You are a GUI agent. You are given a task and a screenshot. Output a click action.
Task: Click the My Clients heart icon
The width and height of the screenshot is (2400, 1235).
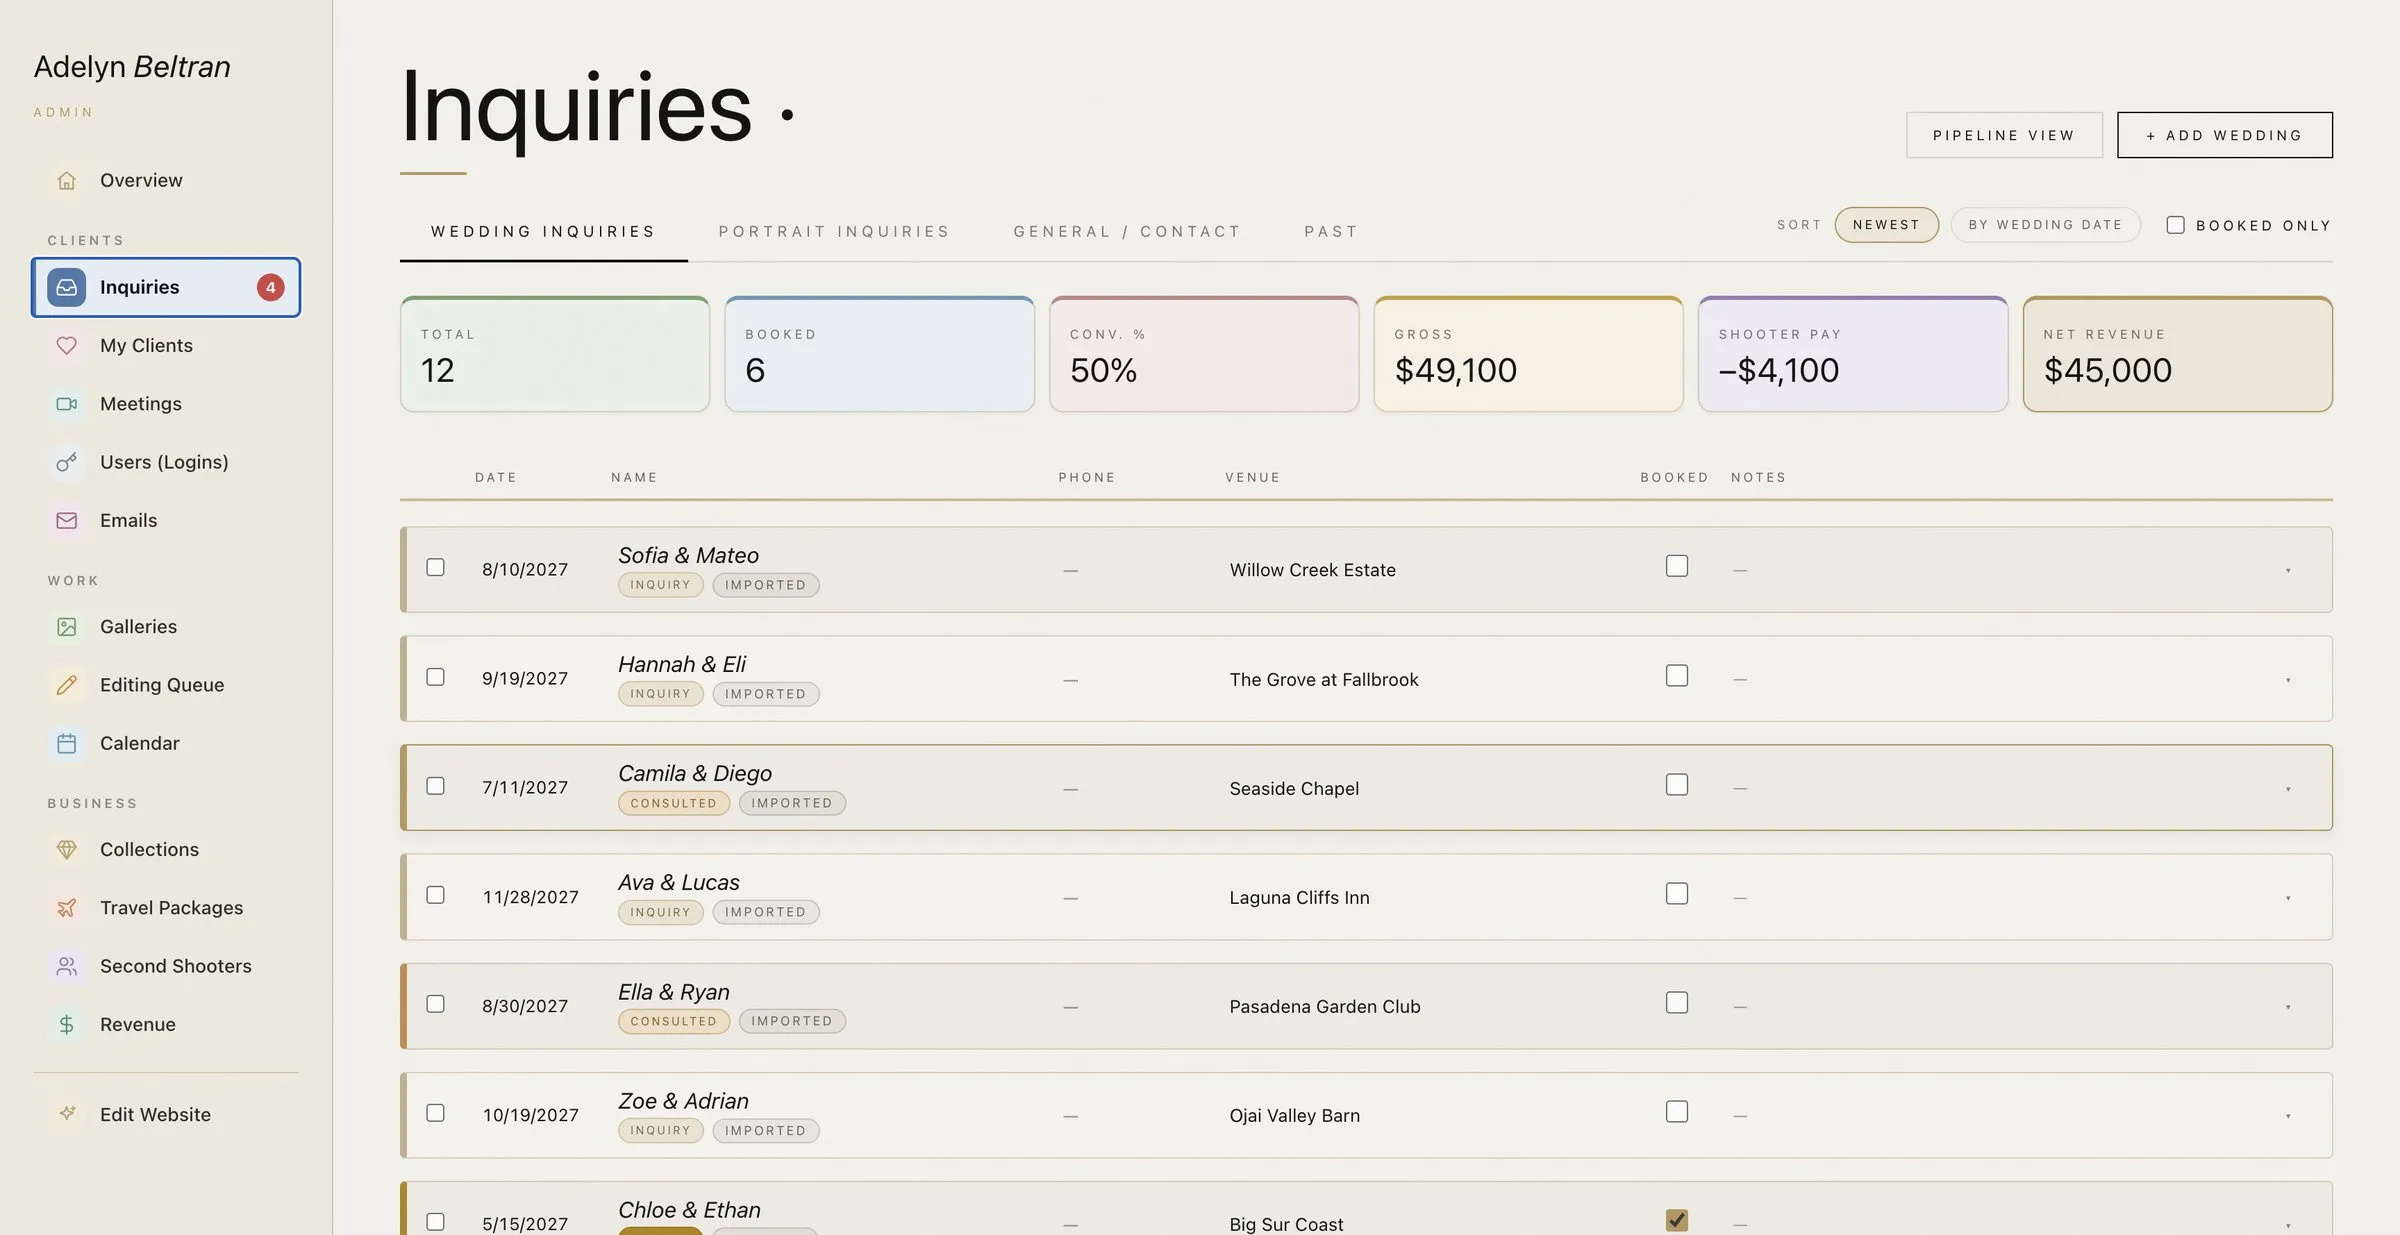[x=66, y=345]
